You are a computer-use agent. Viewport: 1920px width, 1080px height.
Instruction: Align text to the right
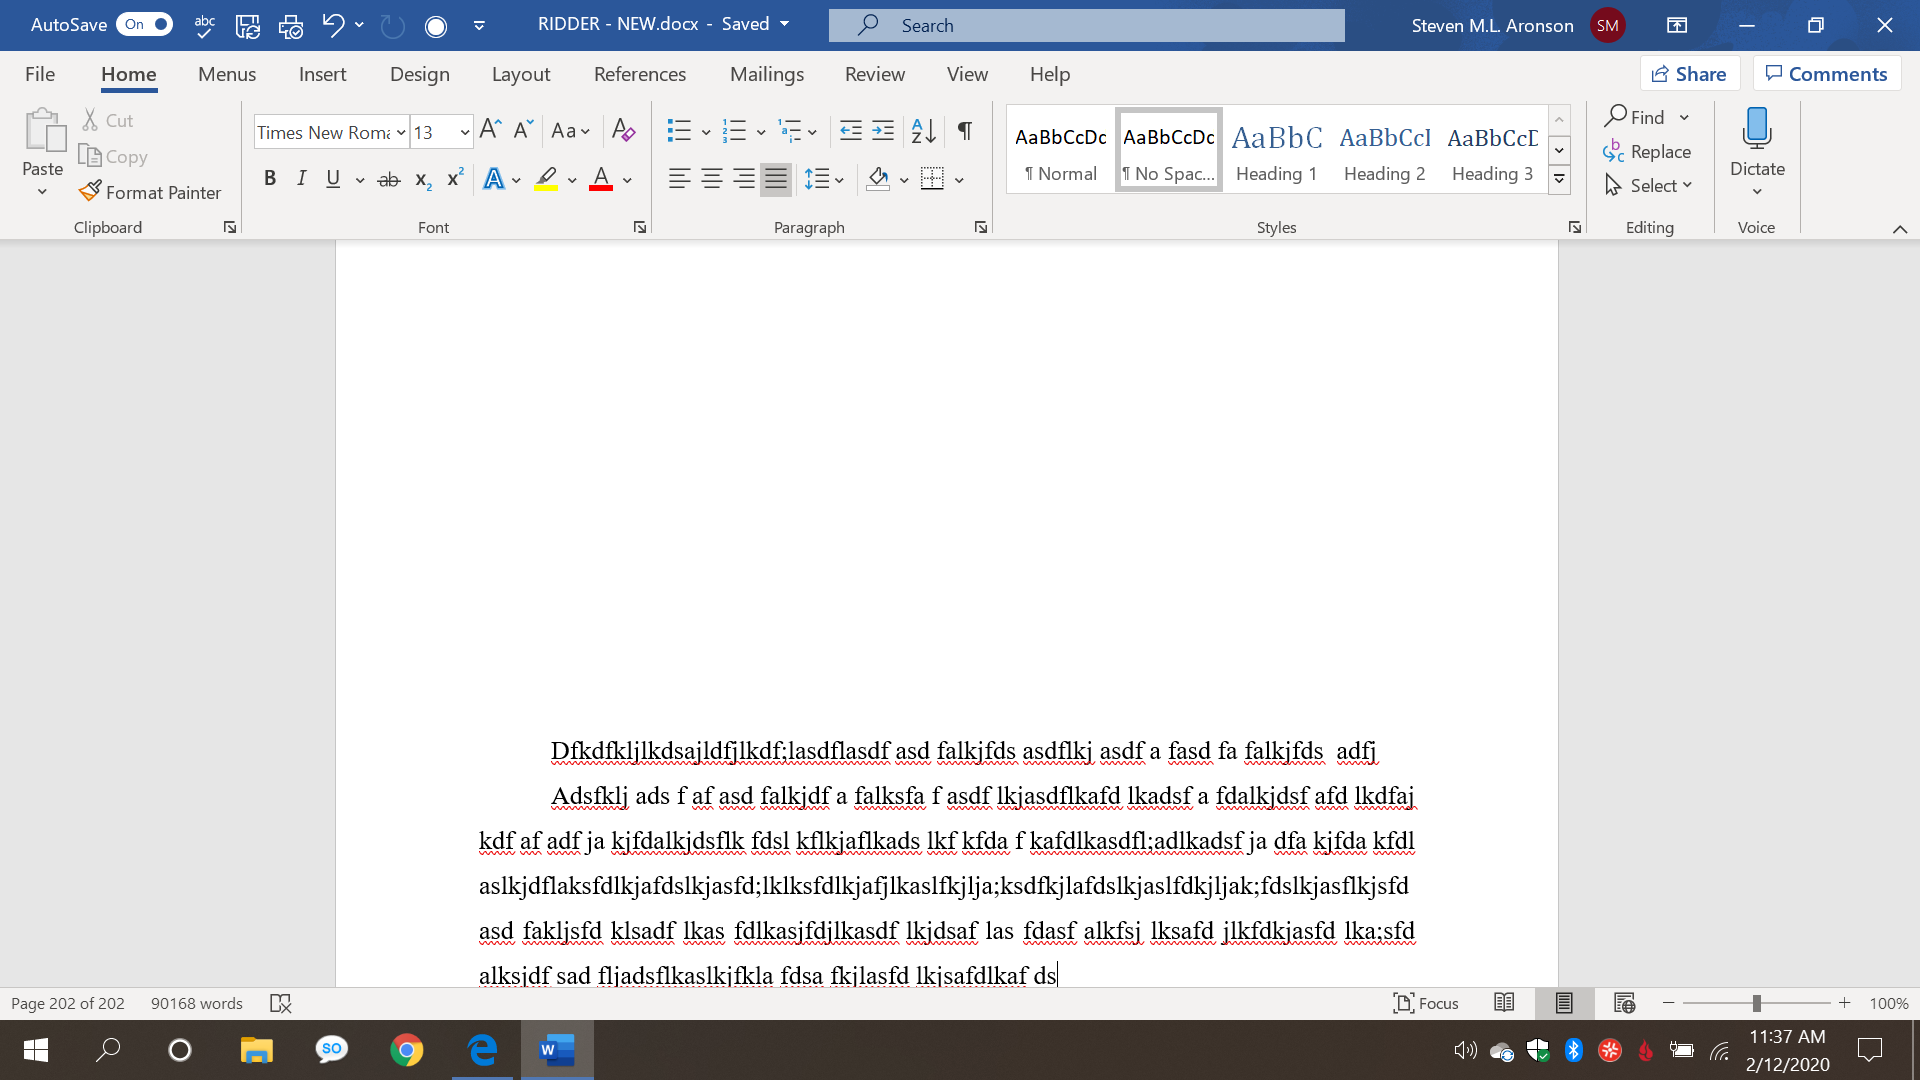744,179
